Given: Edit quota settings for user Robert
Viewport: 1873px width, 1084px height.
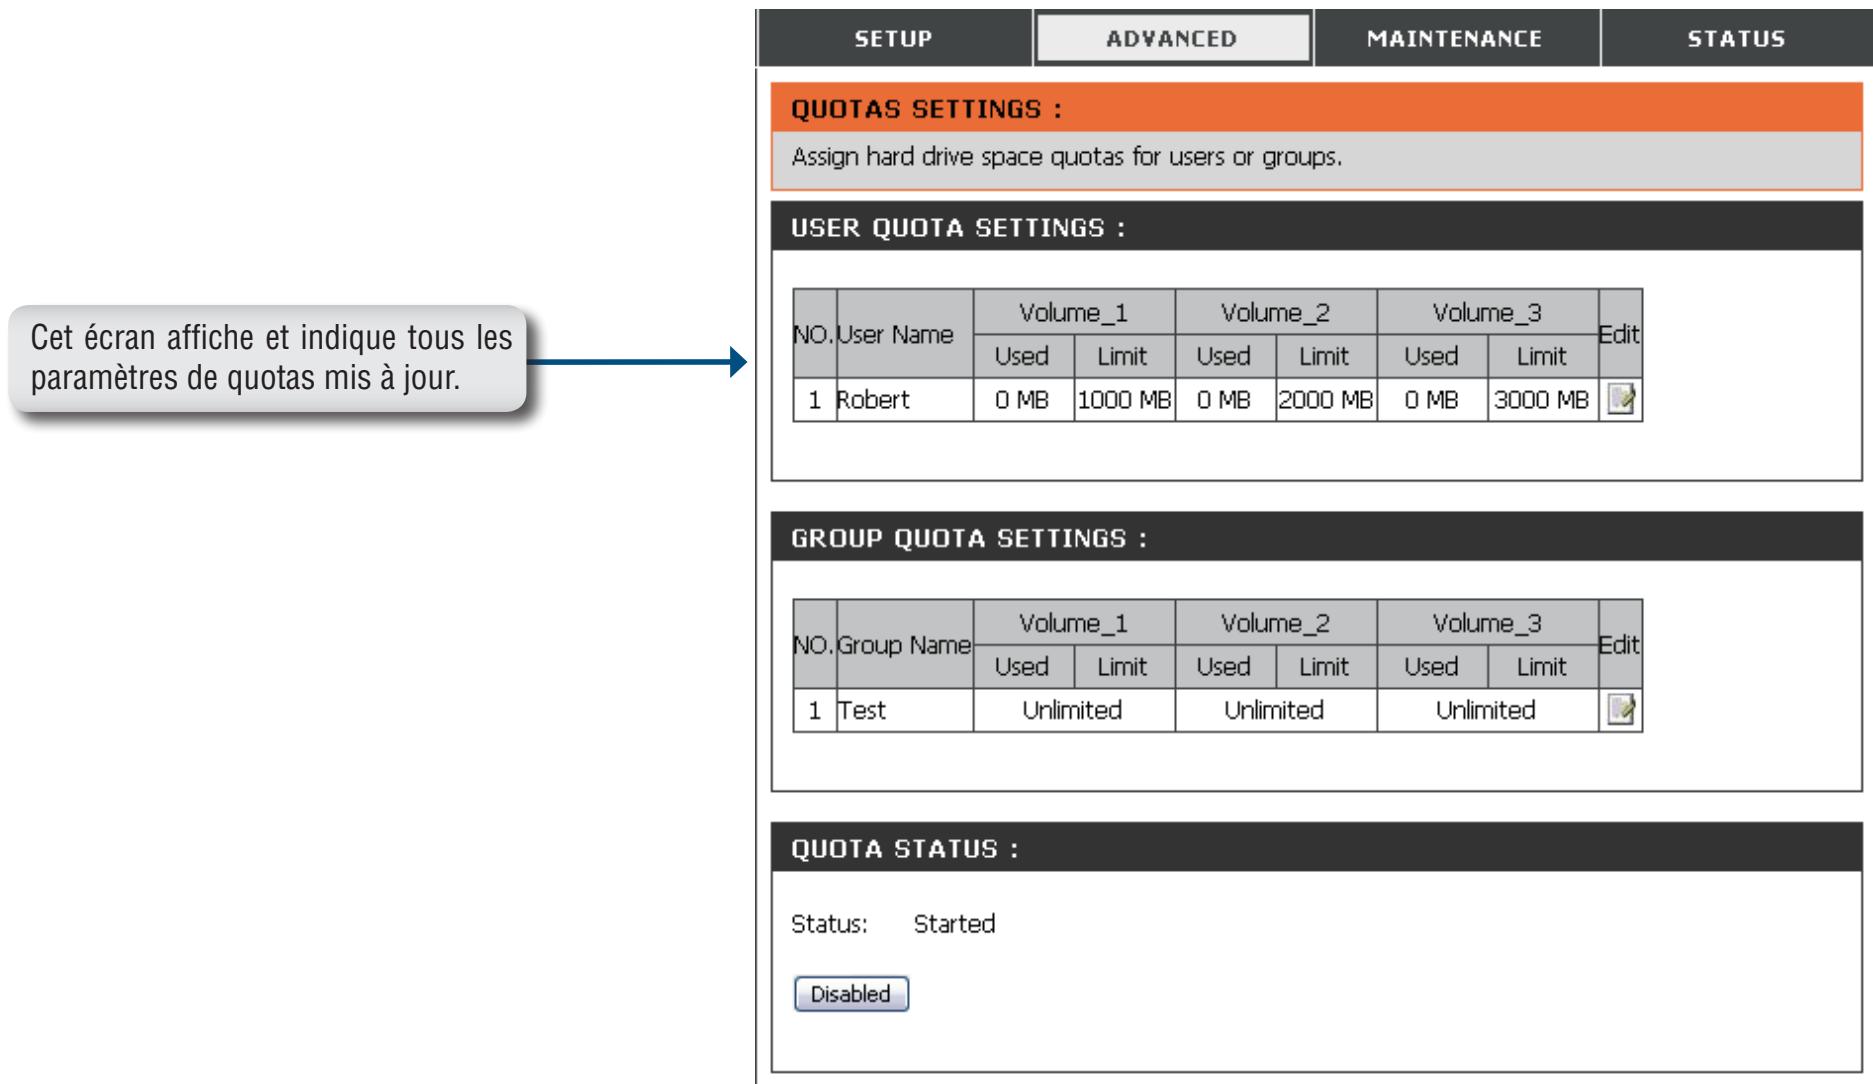Looking at the screenshot, I should (x=1620, y=400).
